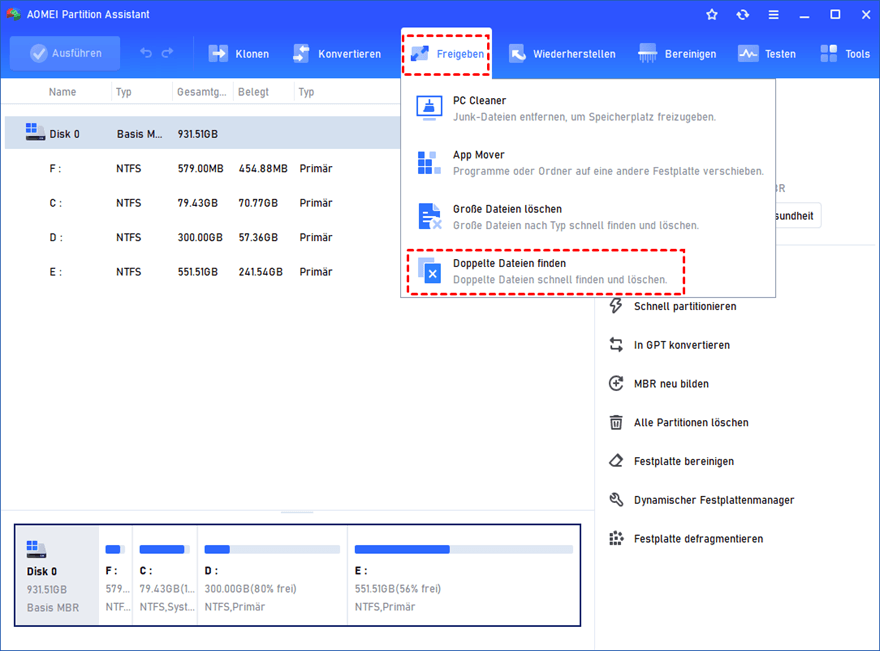This screenshot has height=651, width=880.
Task: Click In GPT konvertieren
Action: (x=682, y=345)
